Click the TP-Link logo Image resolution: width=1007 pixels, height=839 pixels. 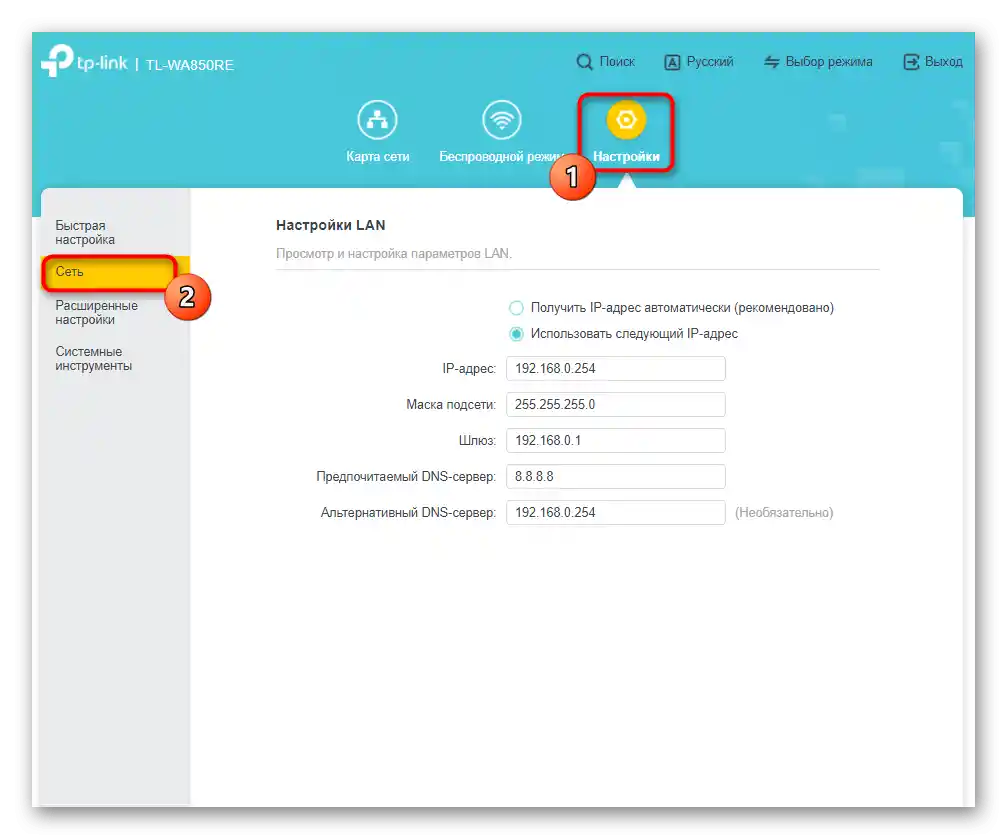(84, 61)
